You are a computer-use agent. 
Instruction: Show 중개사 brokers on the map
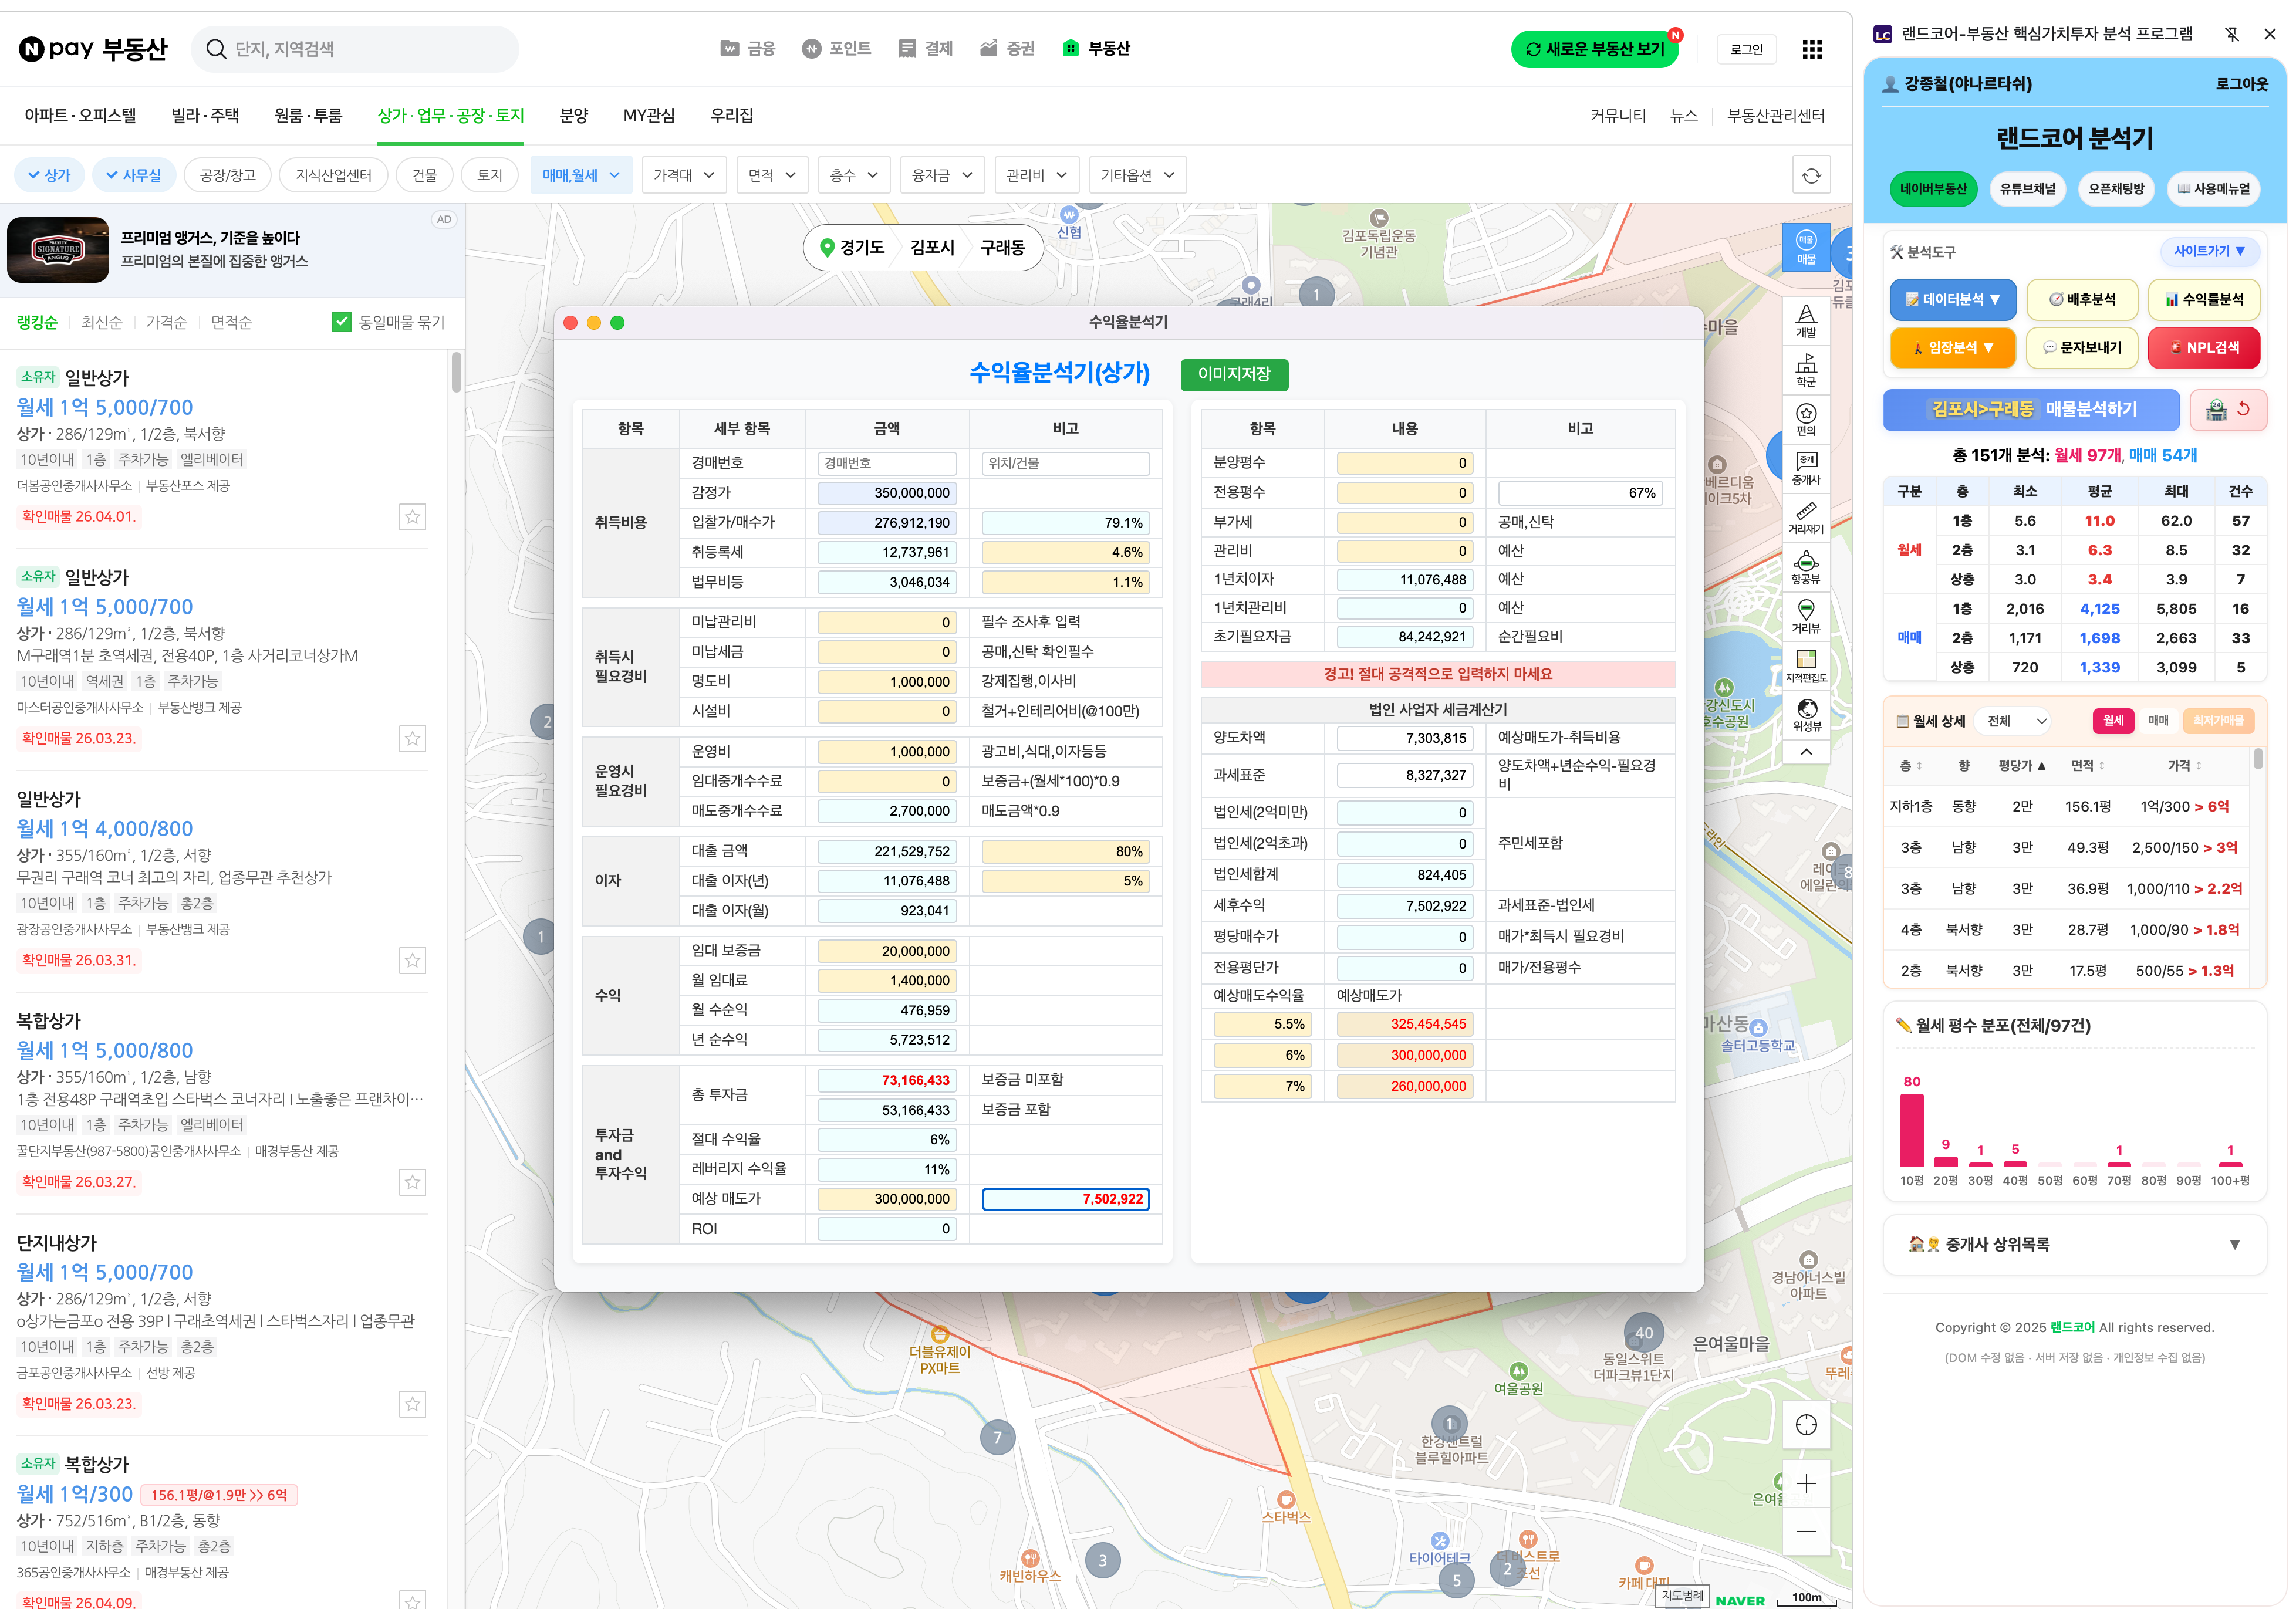tap(1805, 468)
